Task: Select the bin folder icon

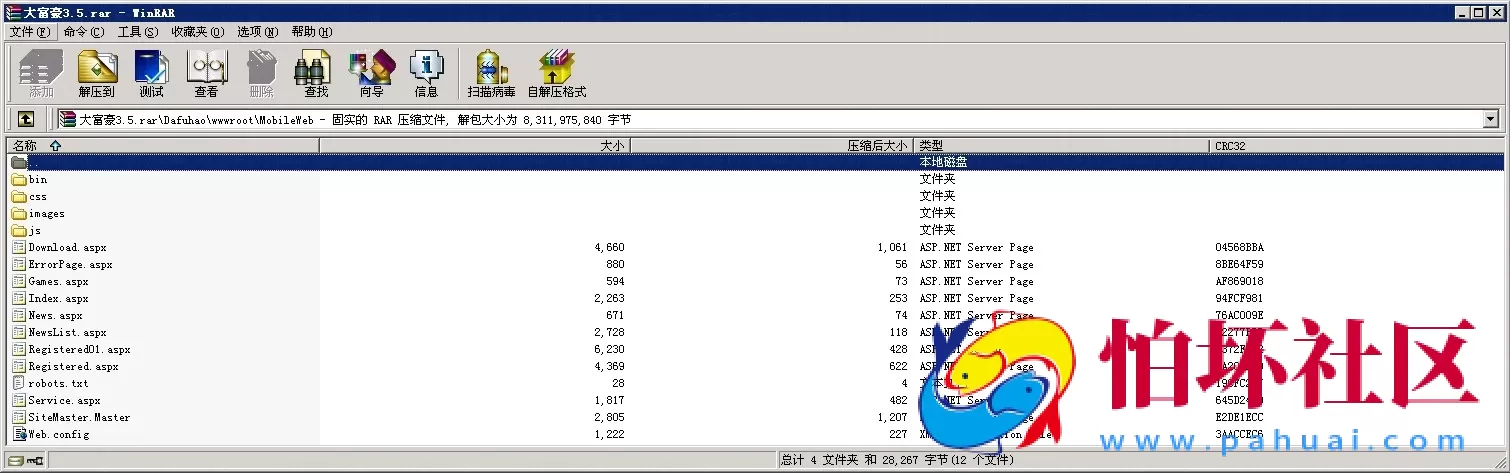Action: (x=19, y=180)
